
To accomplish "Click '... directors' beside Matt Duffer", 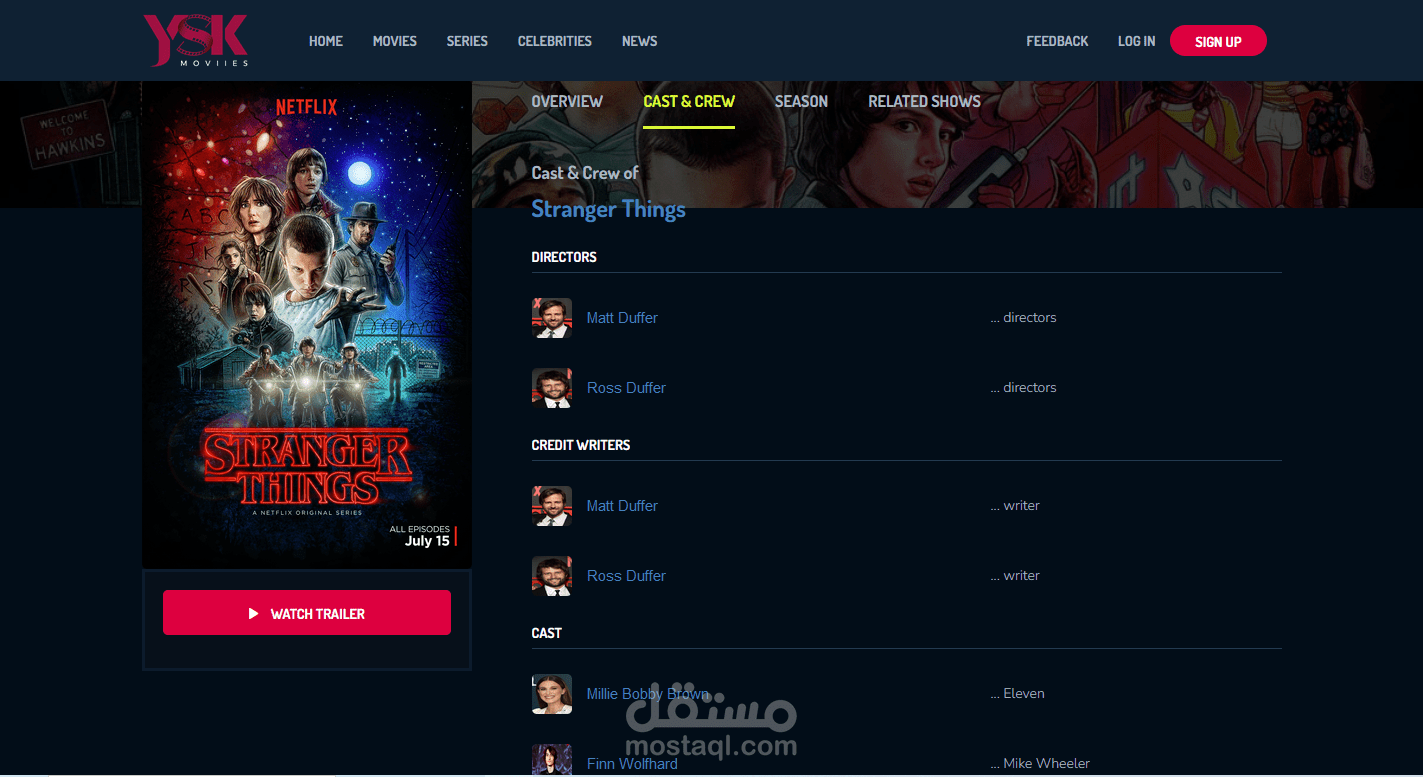I will pyautogui.click(x=1023, y=318).
